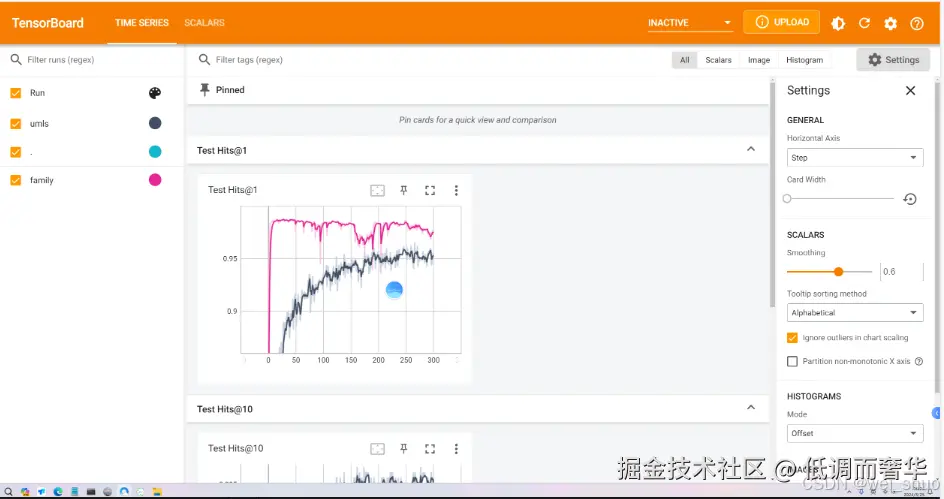Screen dimensions: 944x499
Task: Open the INACTIVE plugins dropdown
Action: pos(690,23)
